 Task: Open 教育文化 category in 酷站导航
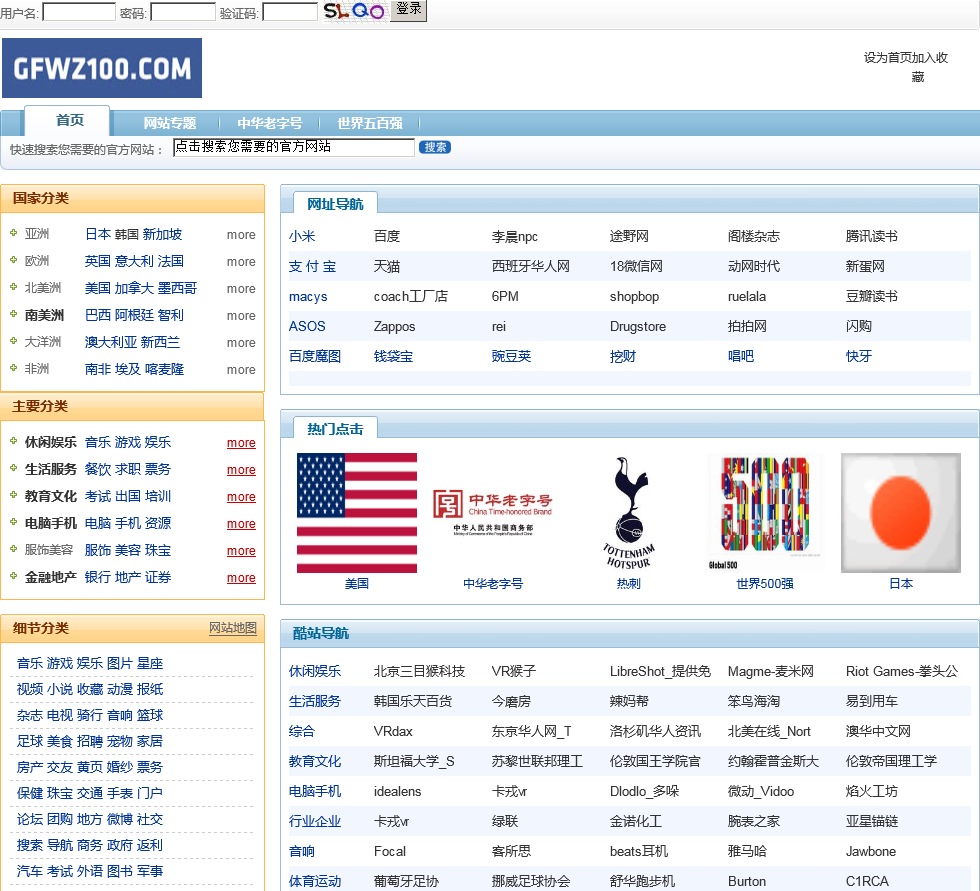[x=315, y=761]
